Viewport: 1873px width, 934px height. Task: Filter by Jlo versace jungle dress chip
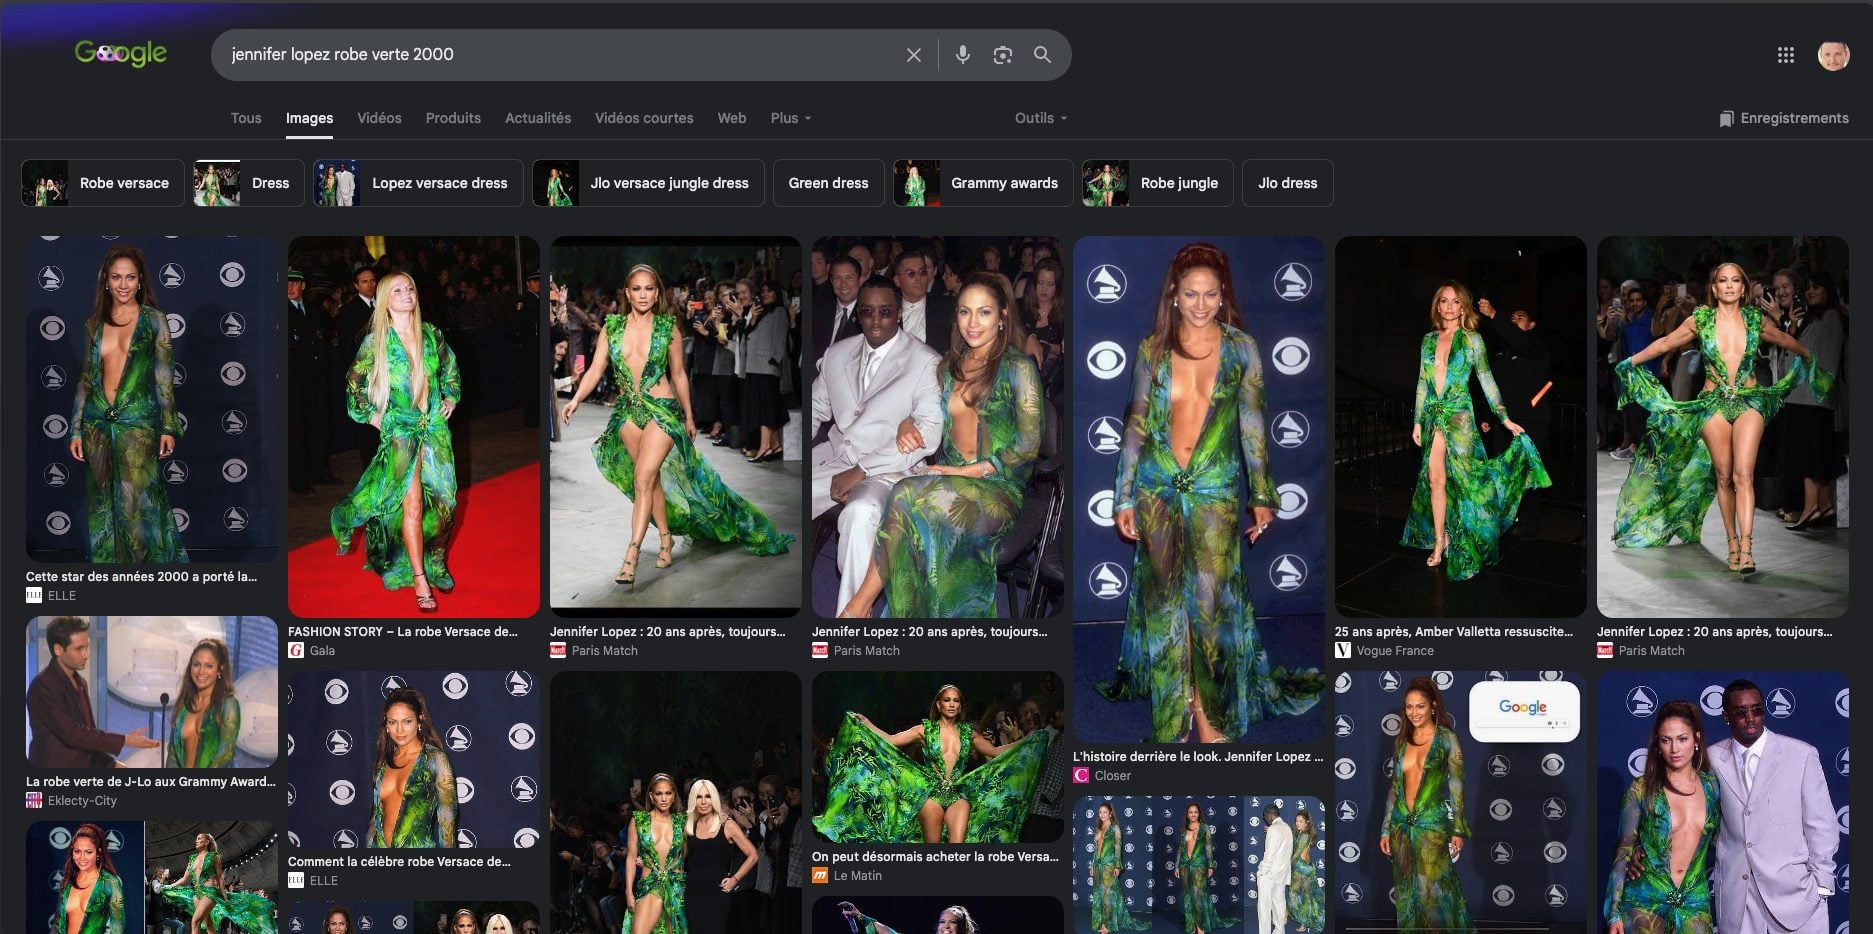coord(648,183)
